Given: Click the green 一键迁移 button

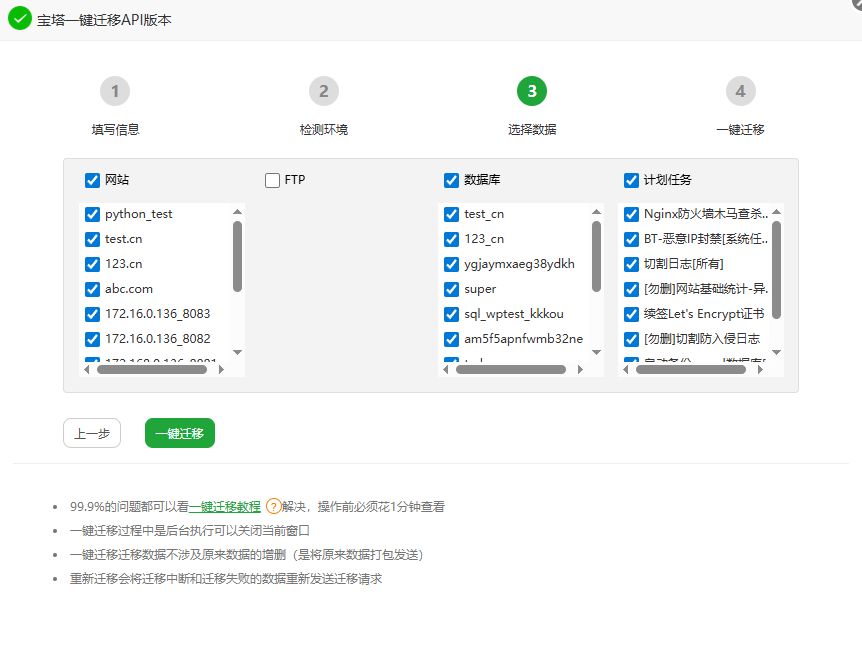Looking at the screenshot, I should click(x=179, y=433).
